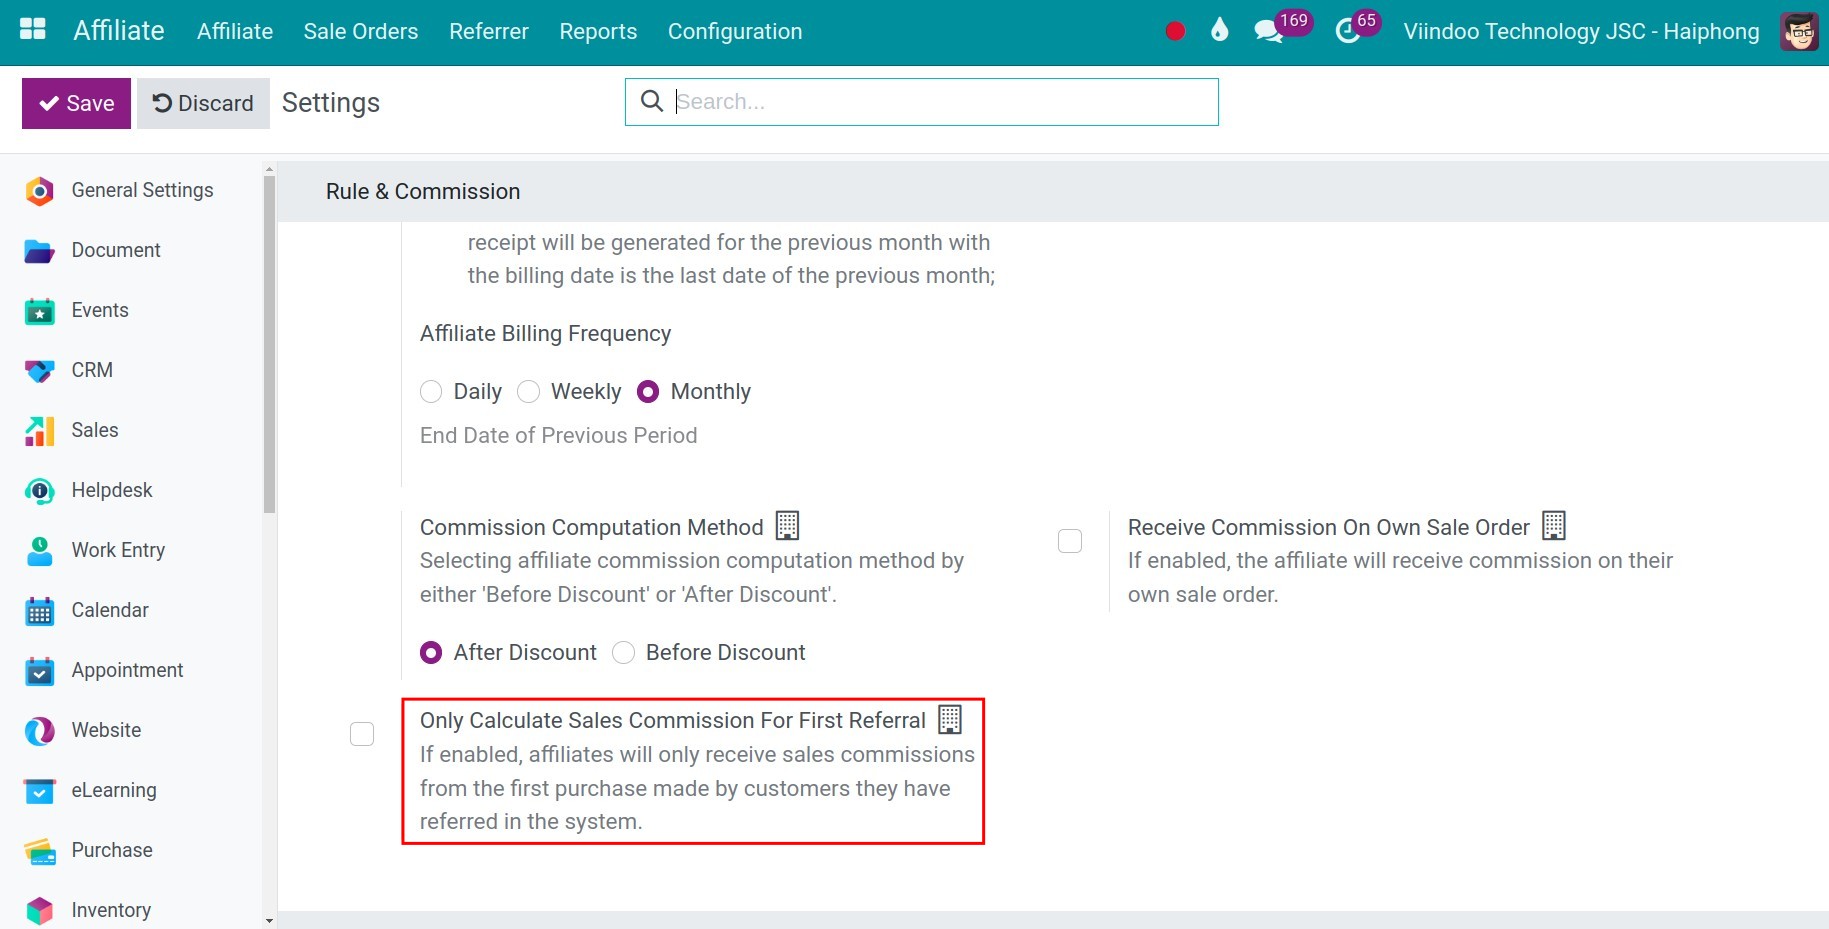Click the company building icon beside Commission Computation Method
1829x929 pixels.
coord(788,525)
